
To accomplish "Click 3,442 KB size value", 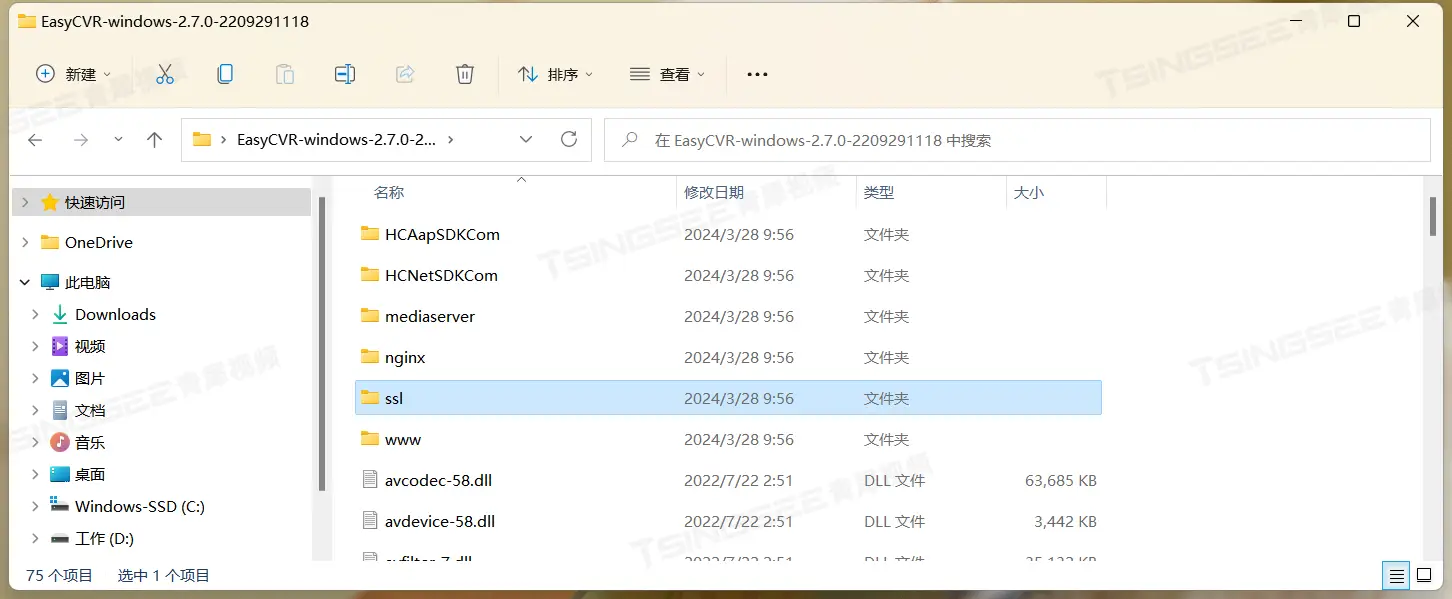I will point(1066,521).
